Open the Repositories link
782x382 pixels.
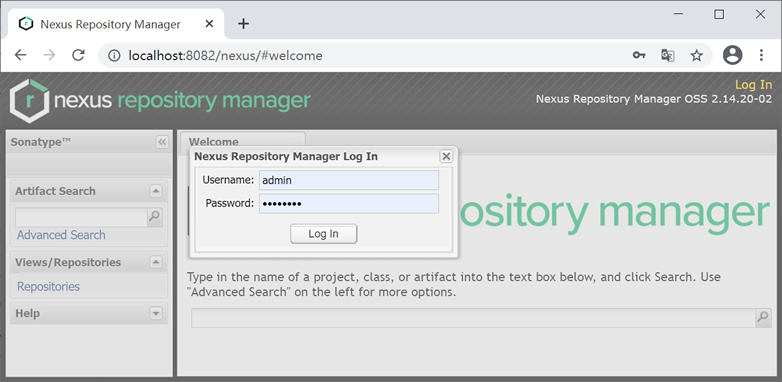[x=48, y=286]
